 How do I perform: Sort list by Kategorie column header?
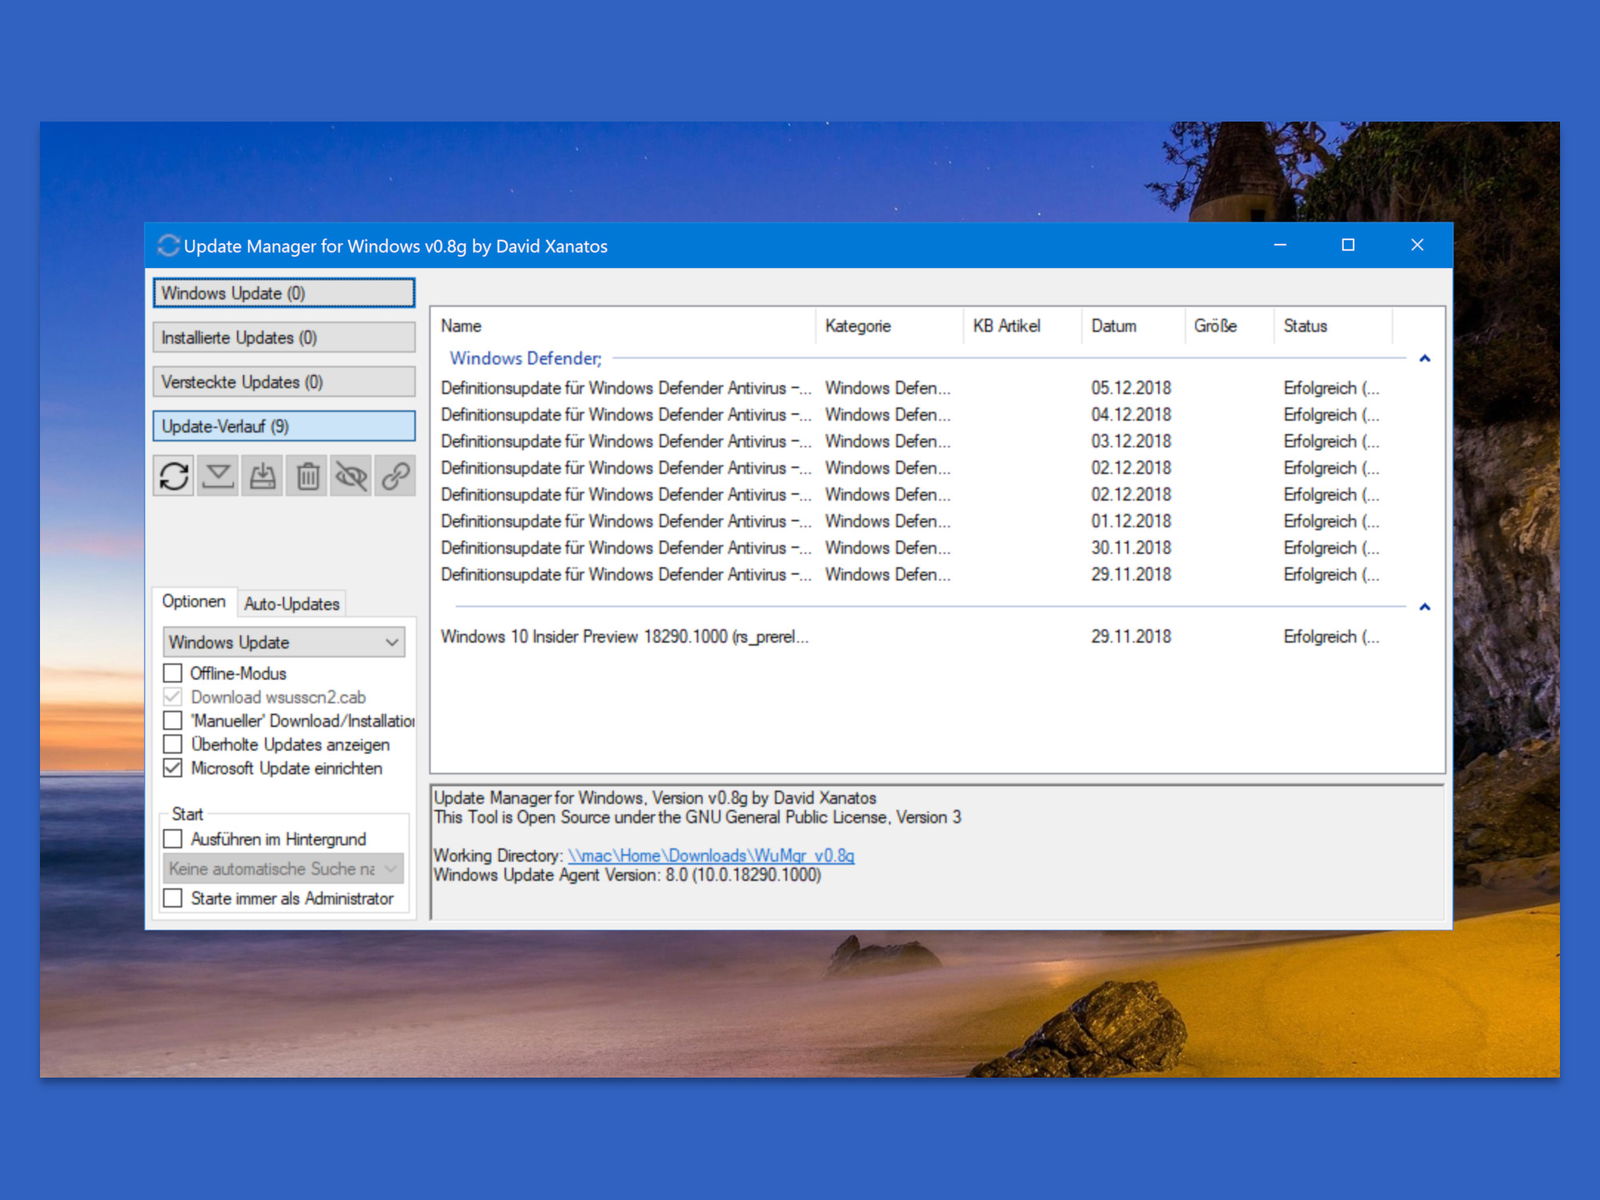(890, 326)
